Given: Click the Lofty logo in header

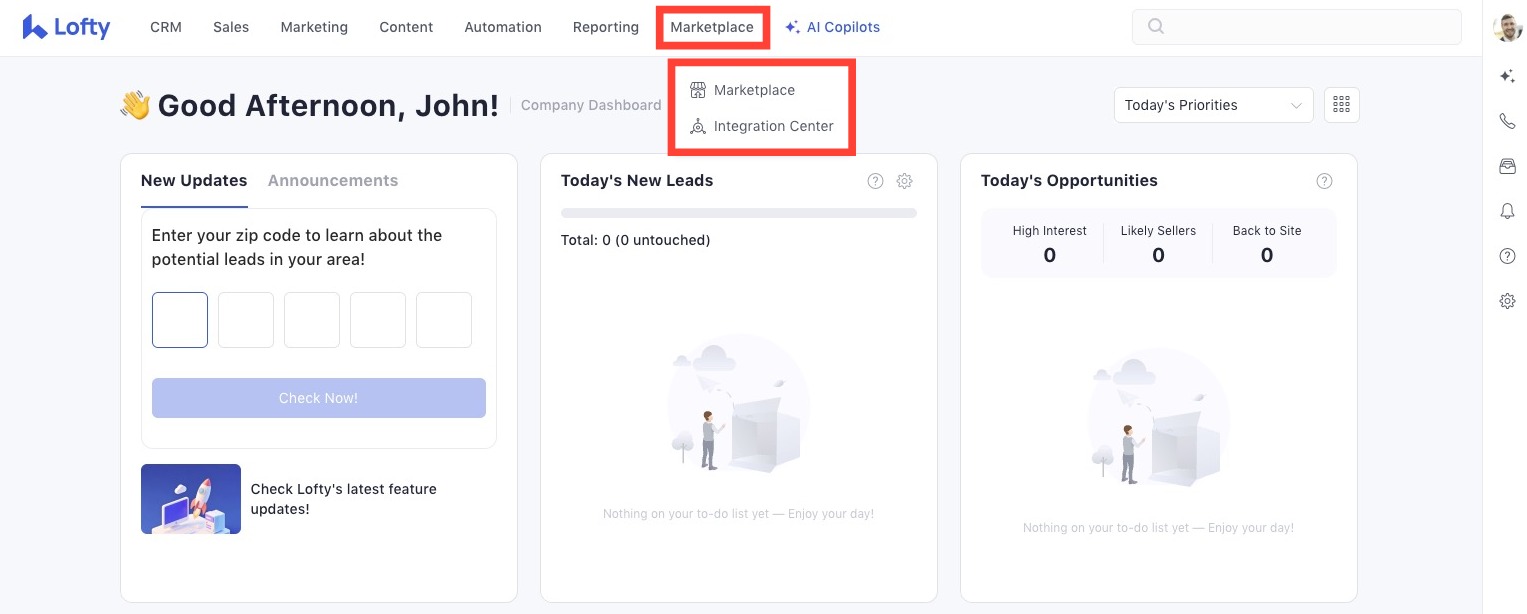Looking at the screenshot, I should tap(66, 27).
